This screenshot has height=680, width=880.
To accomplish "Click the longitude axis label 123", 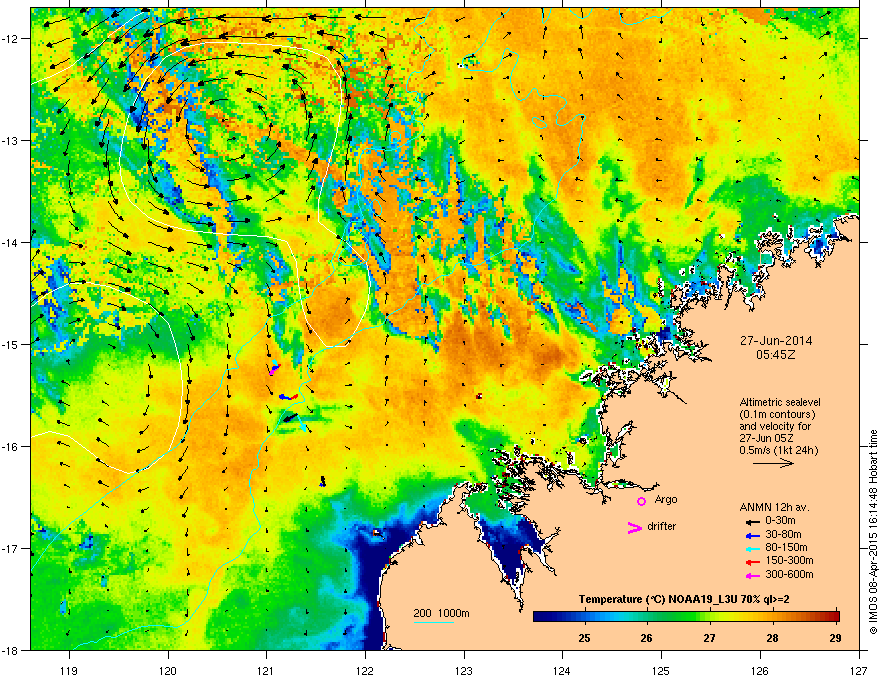I will tap(464, 670).
